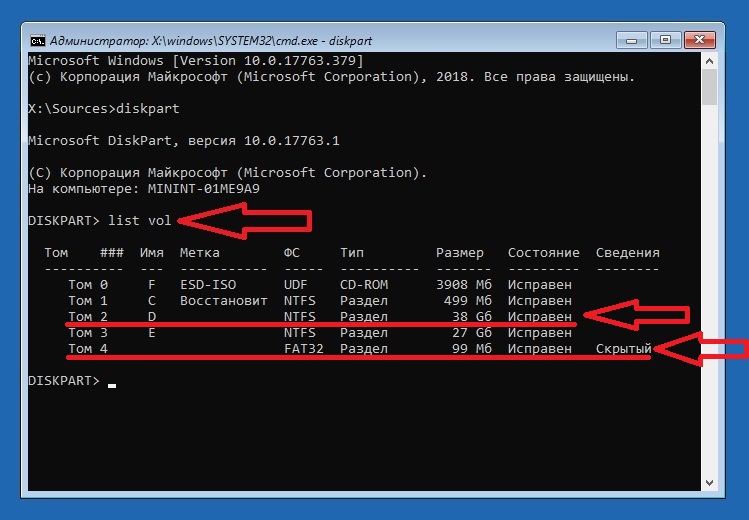
Task: Click the 'Имя' column header
Action: click(x=151, y=253)
